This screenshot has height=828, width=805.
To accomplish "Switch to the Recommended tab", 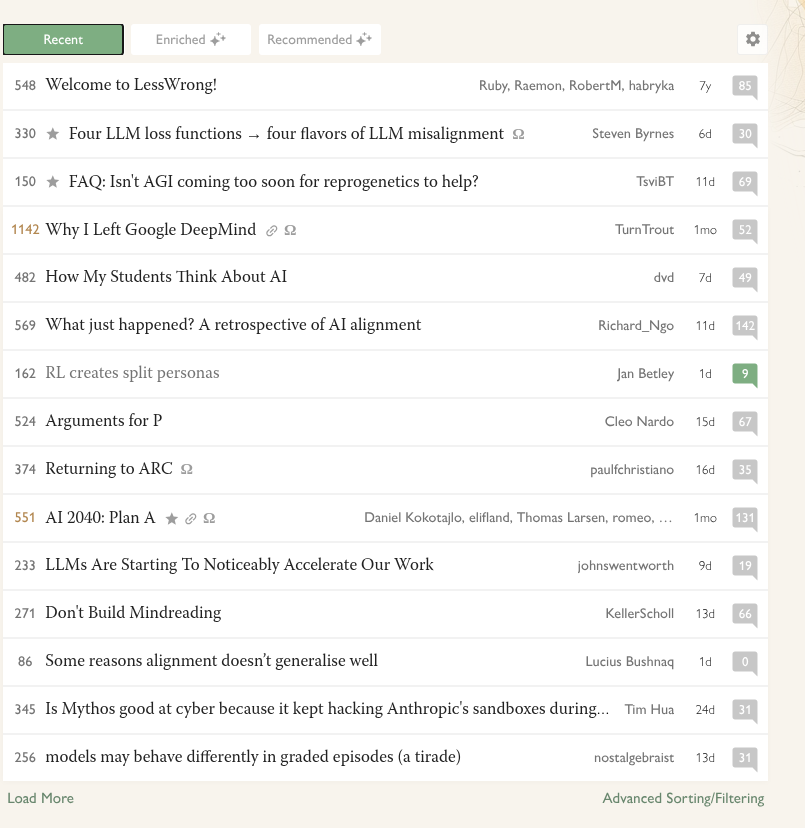I will point(320,40).
